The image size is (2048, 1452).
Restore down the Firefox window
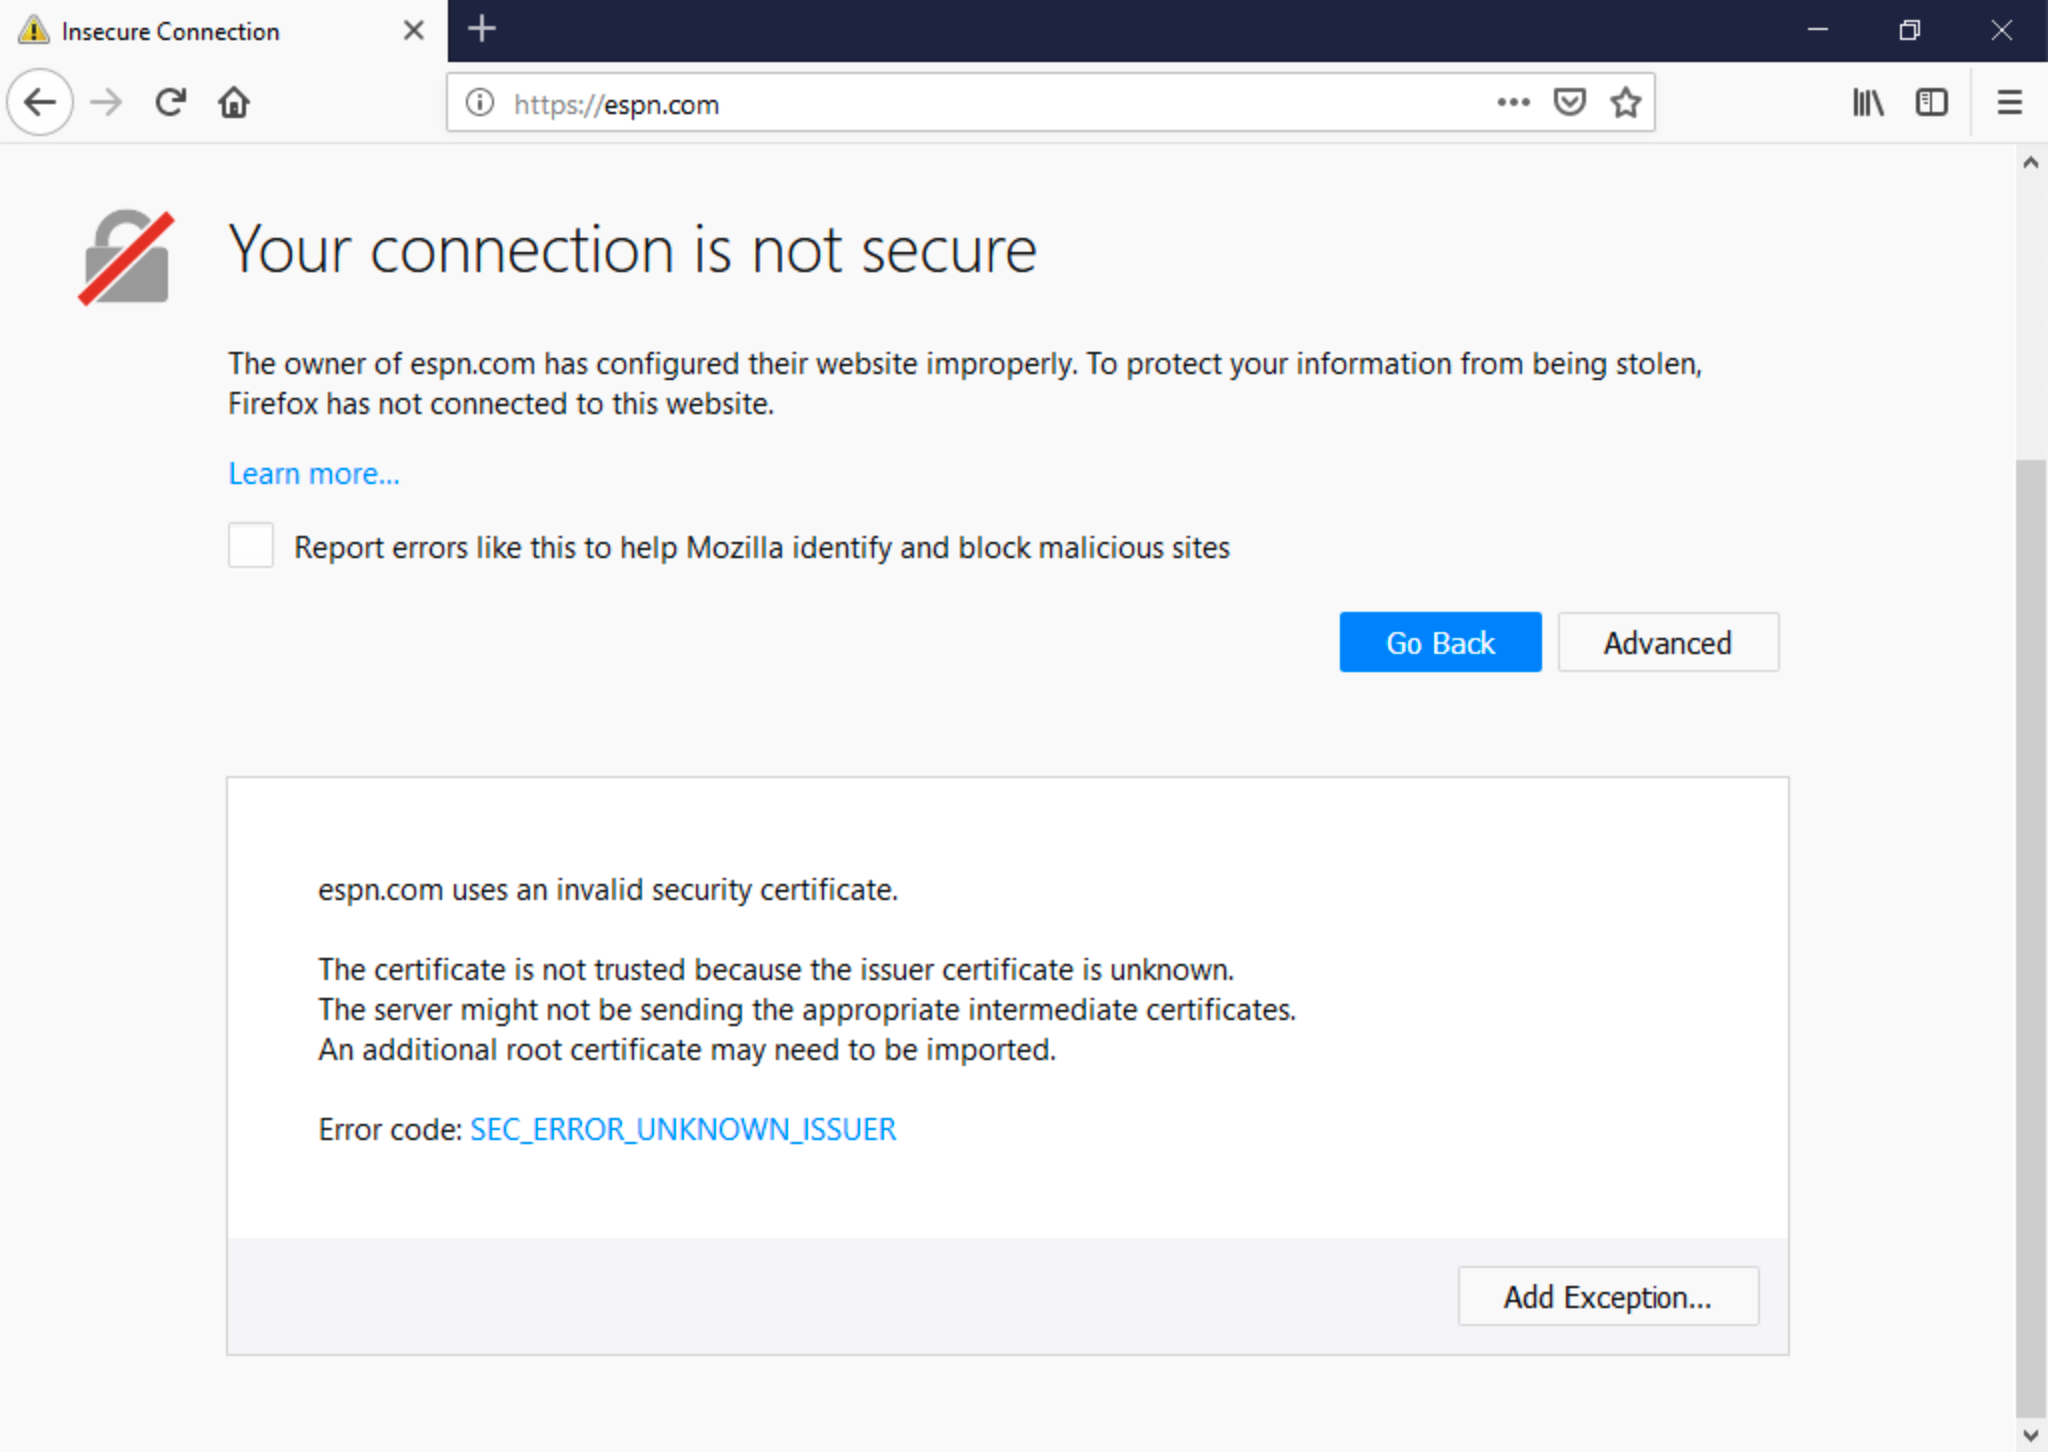point(1909,30)
